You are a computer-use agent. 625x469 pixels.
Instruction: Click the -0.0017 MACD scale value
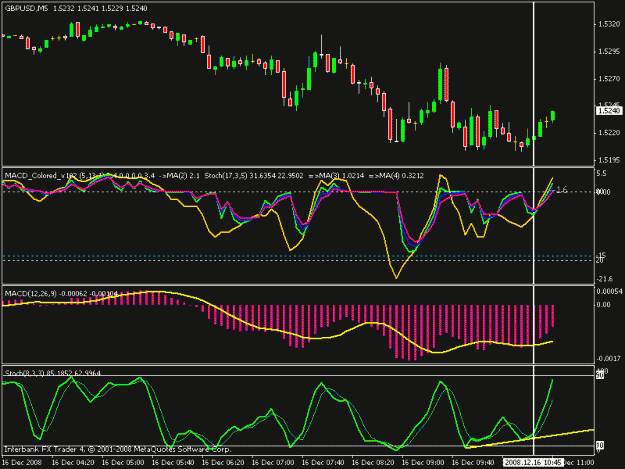609,359
